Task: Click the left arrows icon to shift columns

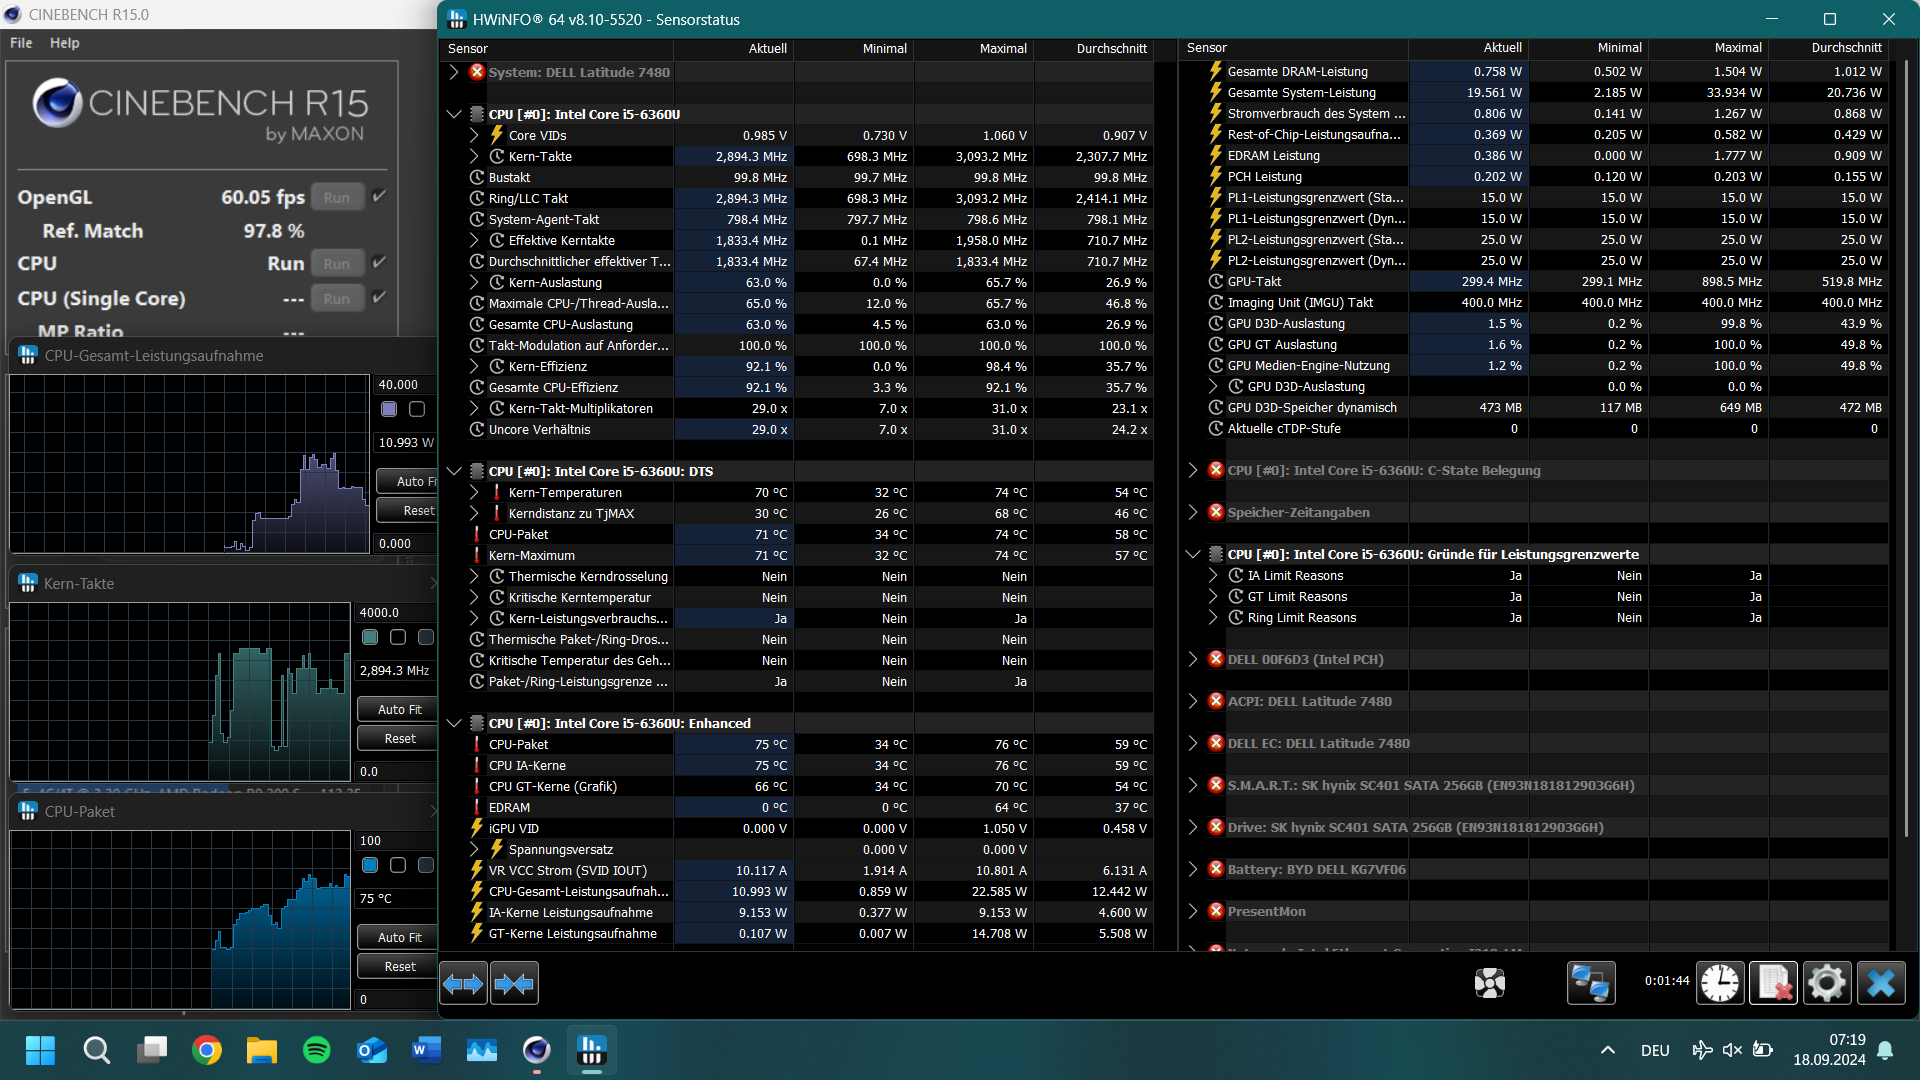Action: coord(463,983)
